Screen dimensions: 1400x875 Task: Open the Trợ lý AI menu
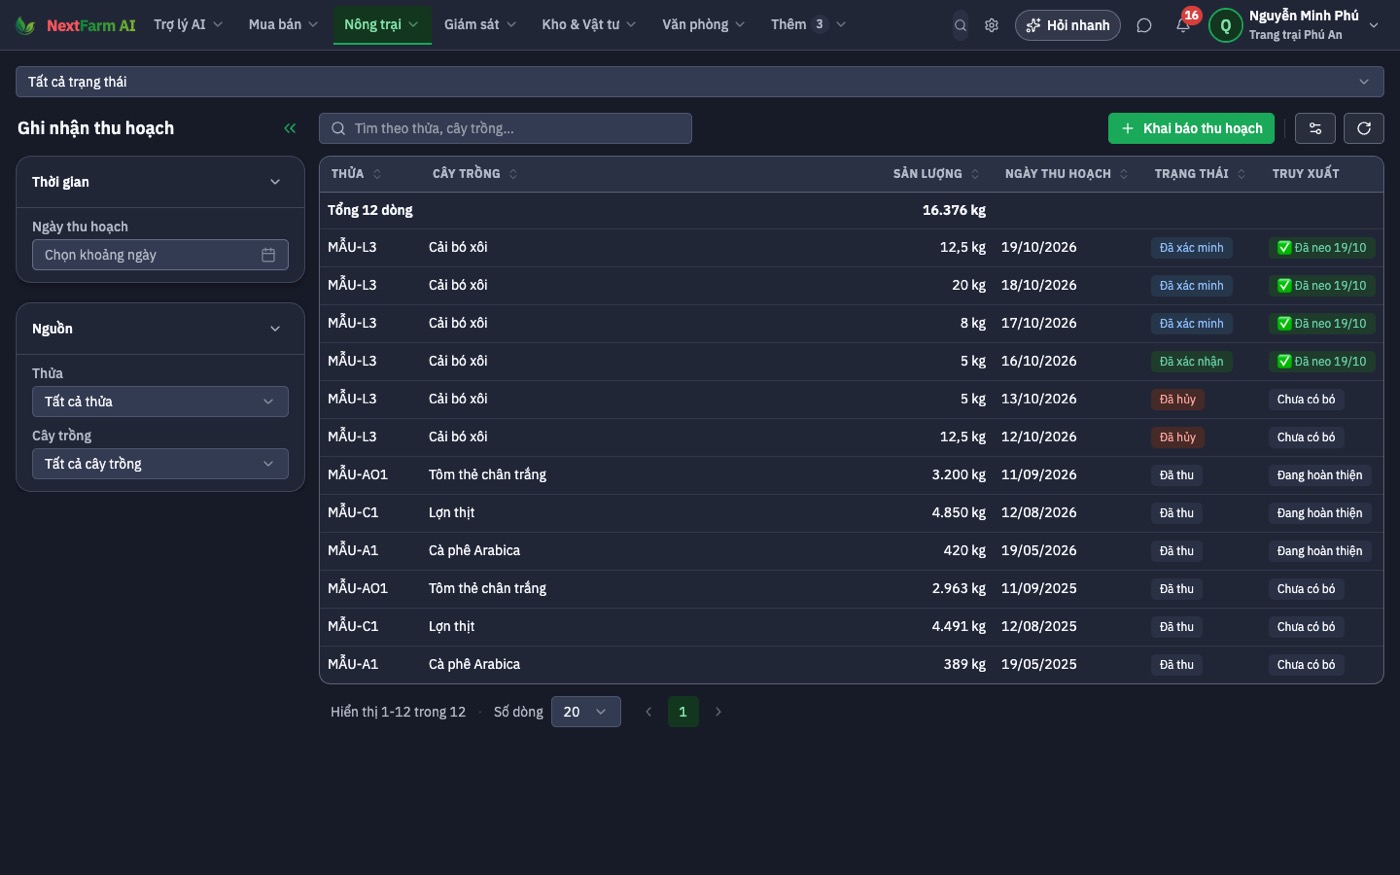(188, 25)
